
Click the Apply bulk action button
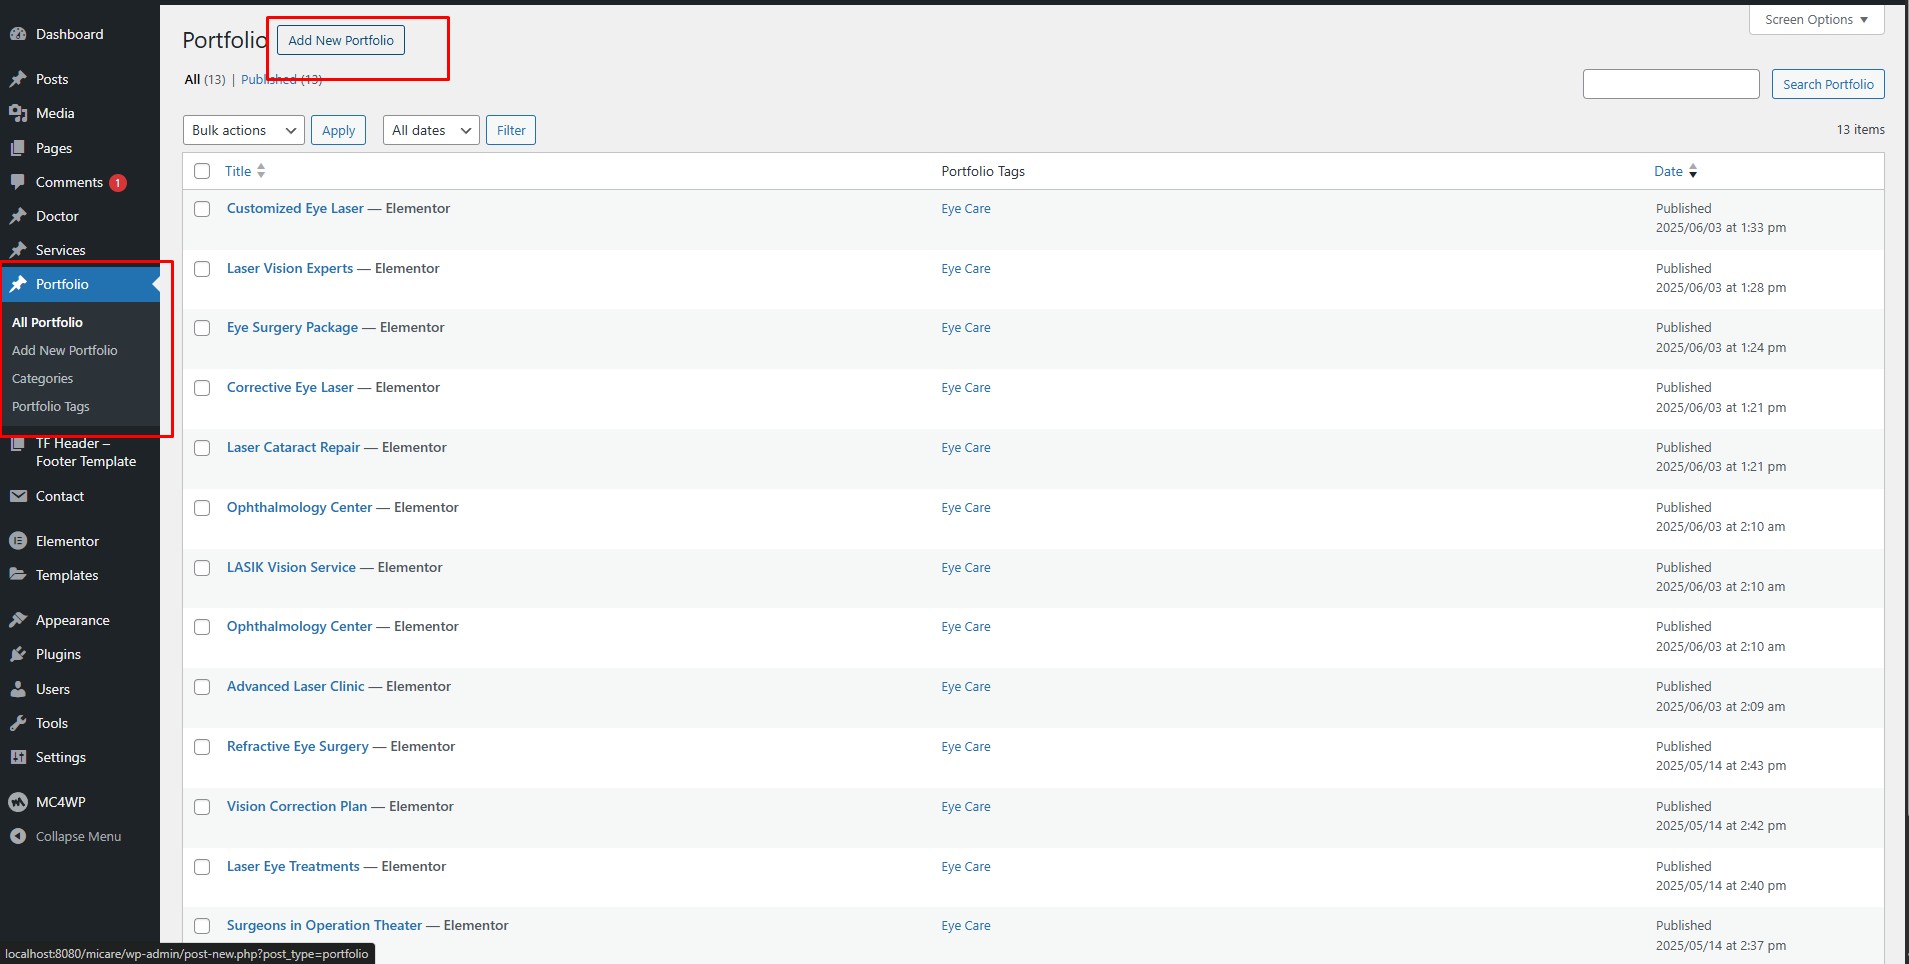pyautogui.click(x=339, y=130)
